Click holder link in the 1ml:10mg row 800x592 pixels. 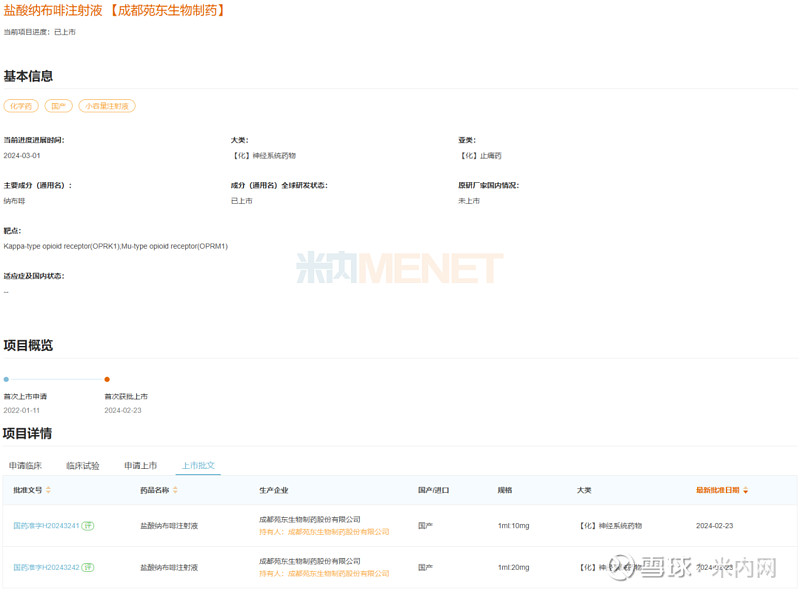click(x=324, y=532)
